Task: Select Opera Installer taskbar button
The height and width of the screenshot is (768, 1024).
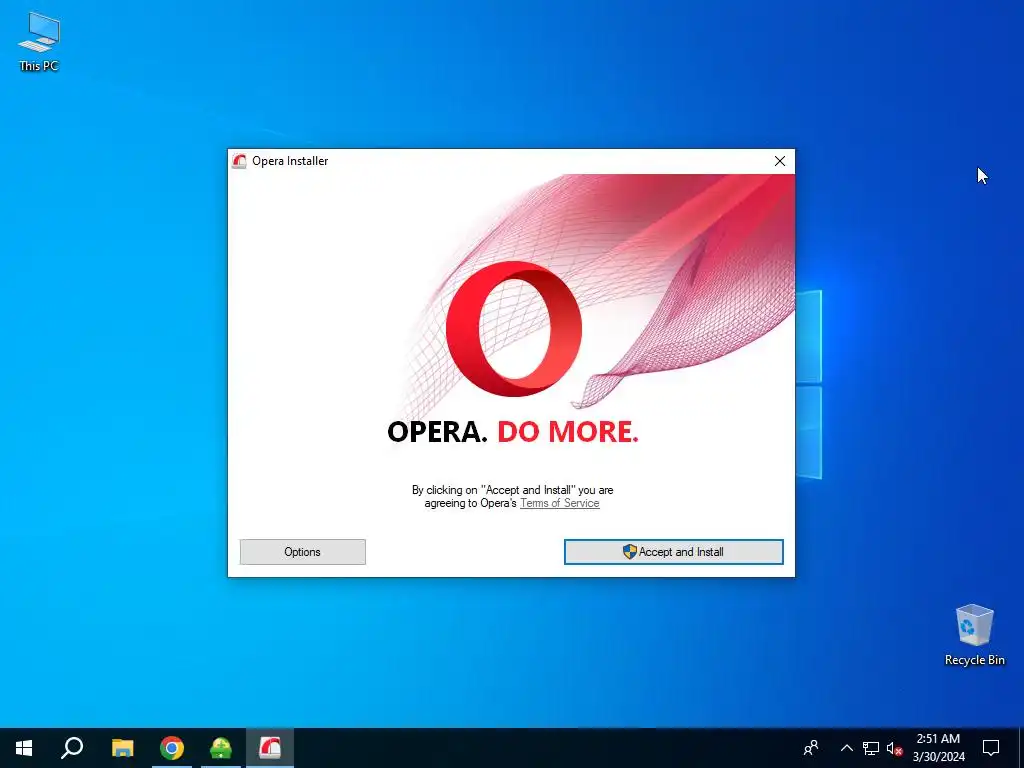Action: (x=270, y=748)
